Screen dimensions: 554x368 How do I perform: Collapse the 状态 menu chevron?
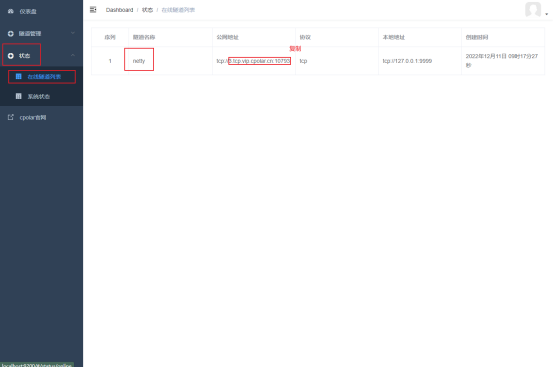coord(72,55)
